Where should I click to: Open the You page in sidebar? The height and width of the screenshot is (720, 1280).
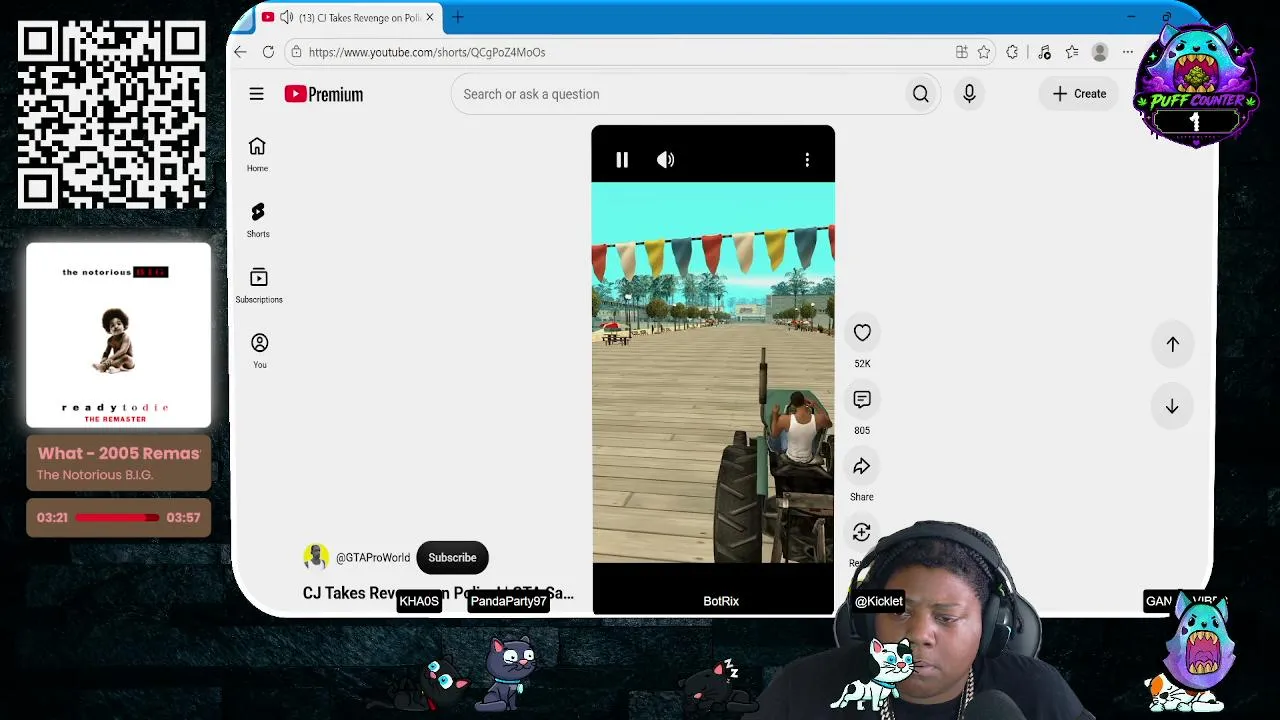pyautogui.click(x=259, y=351)
